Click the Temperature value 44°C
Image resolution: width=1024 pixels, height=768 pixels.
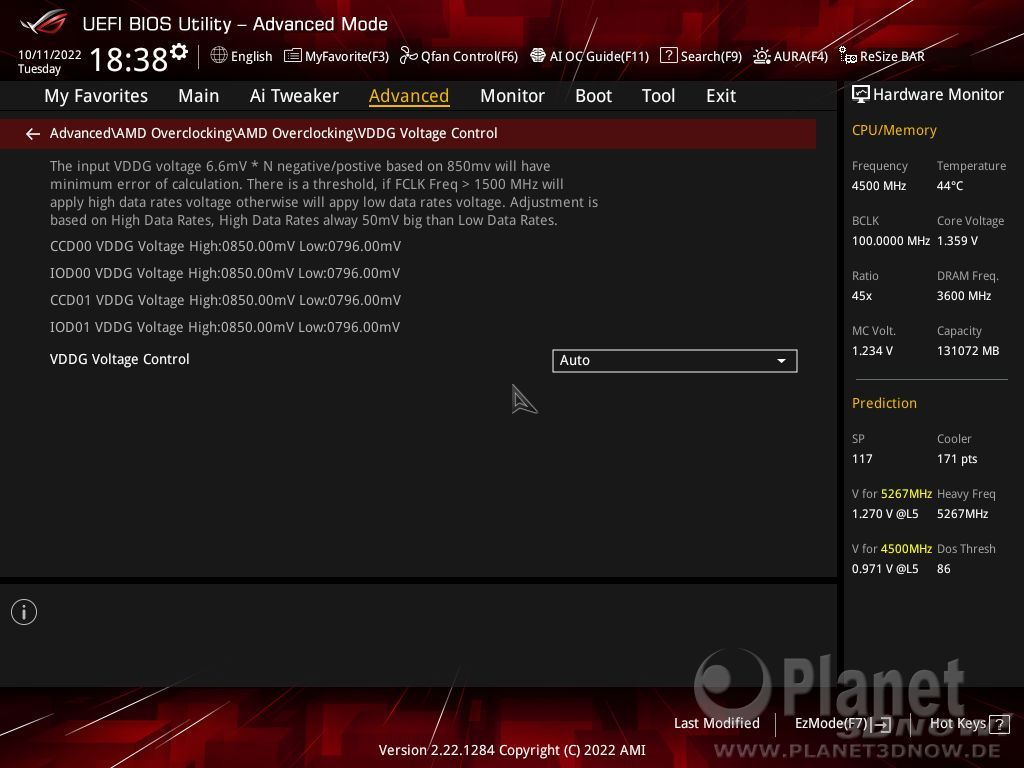(x=950, y=186)
